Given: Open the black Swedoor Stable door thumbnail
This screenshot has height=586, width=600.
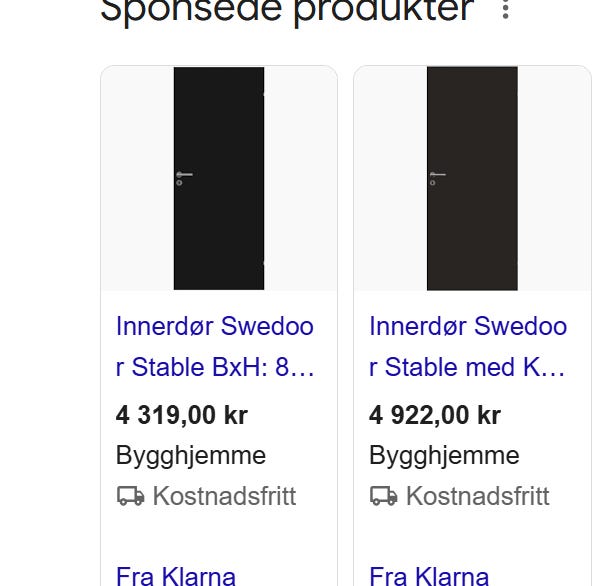Looking at the screenshot, I should tap(219, 178).
